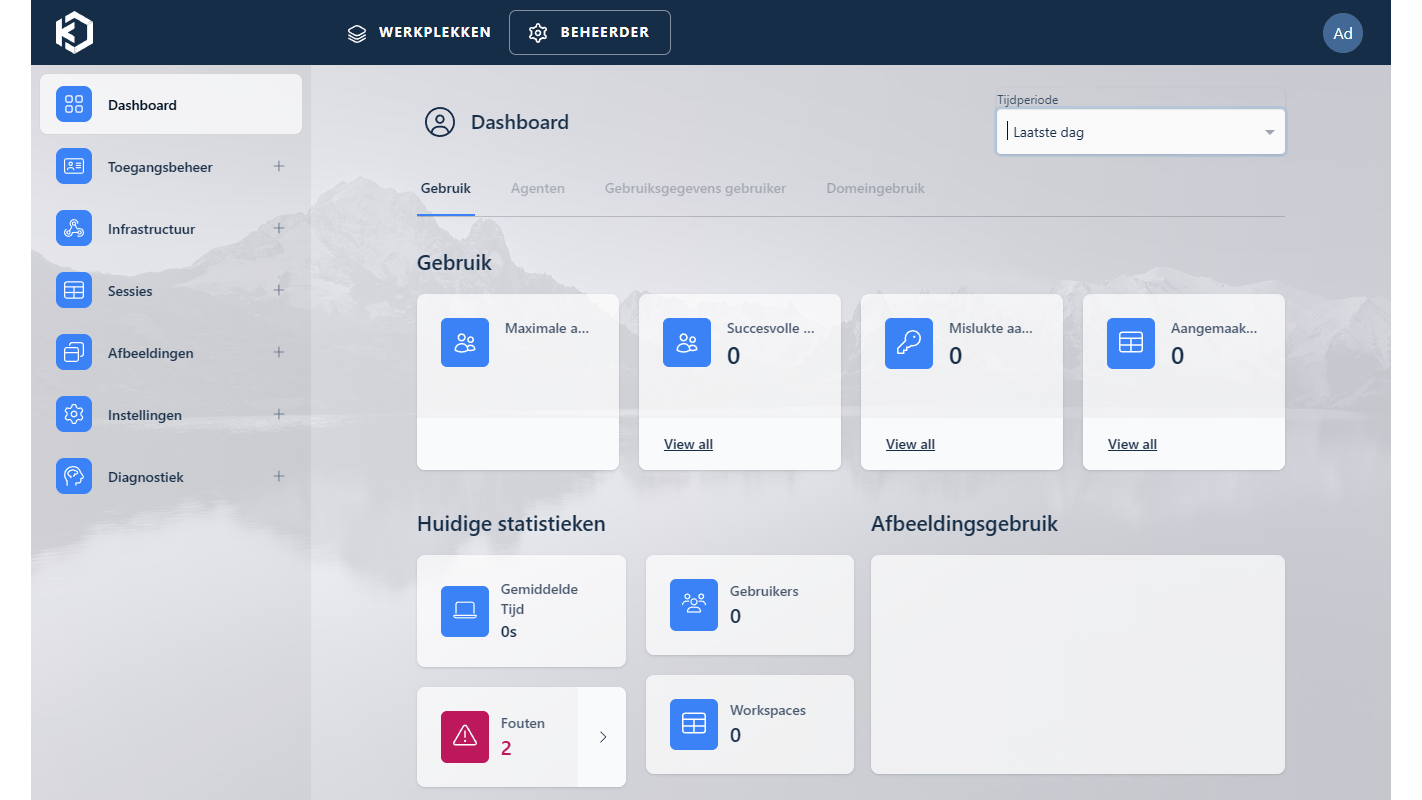Click the Infrastructuur sidebar icon
This screenshot has width=1422, height=800.
coord(73,228)
